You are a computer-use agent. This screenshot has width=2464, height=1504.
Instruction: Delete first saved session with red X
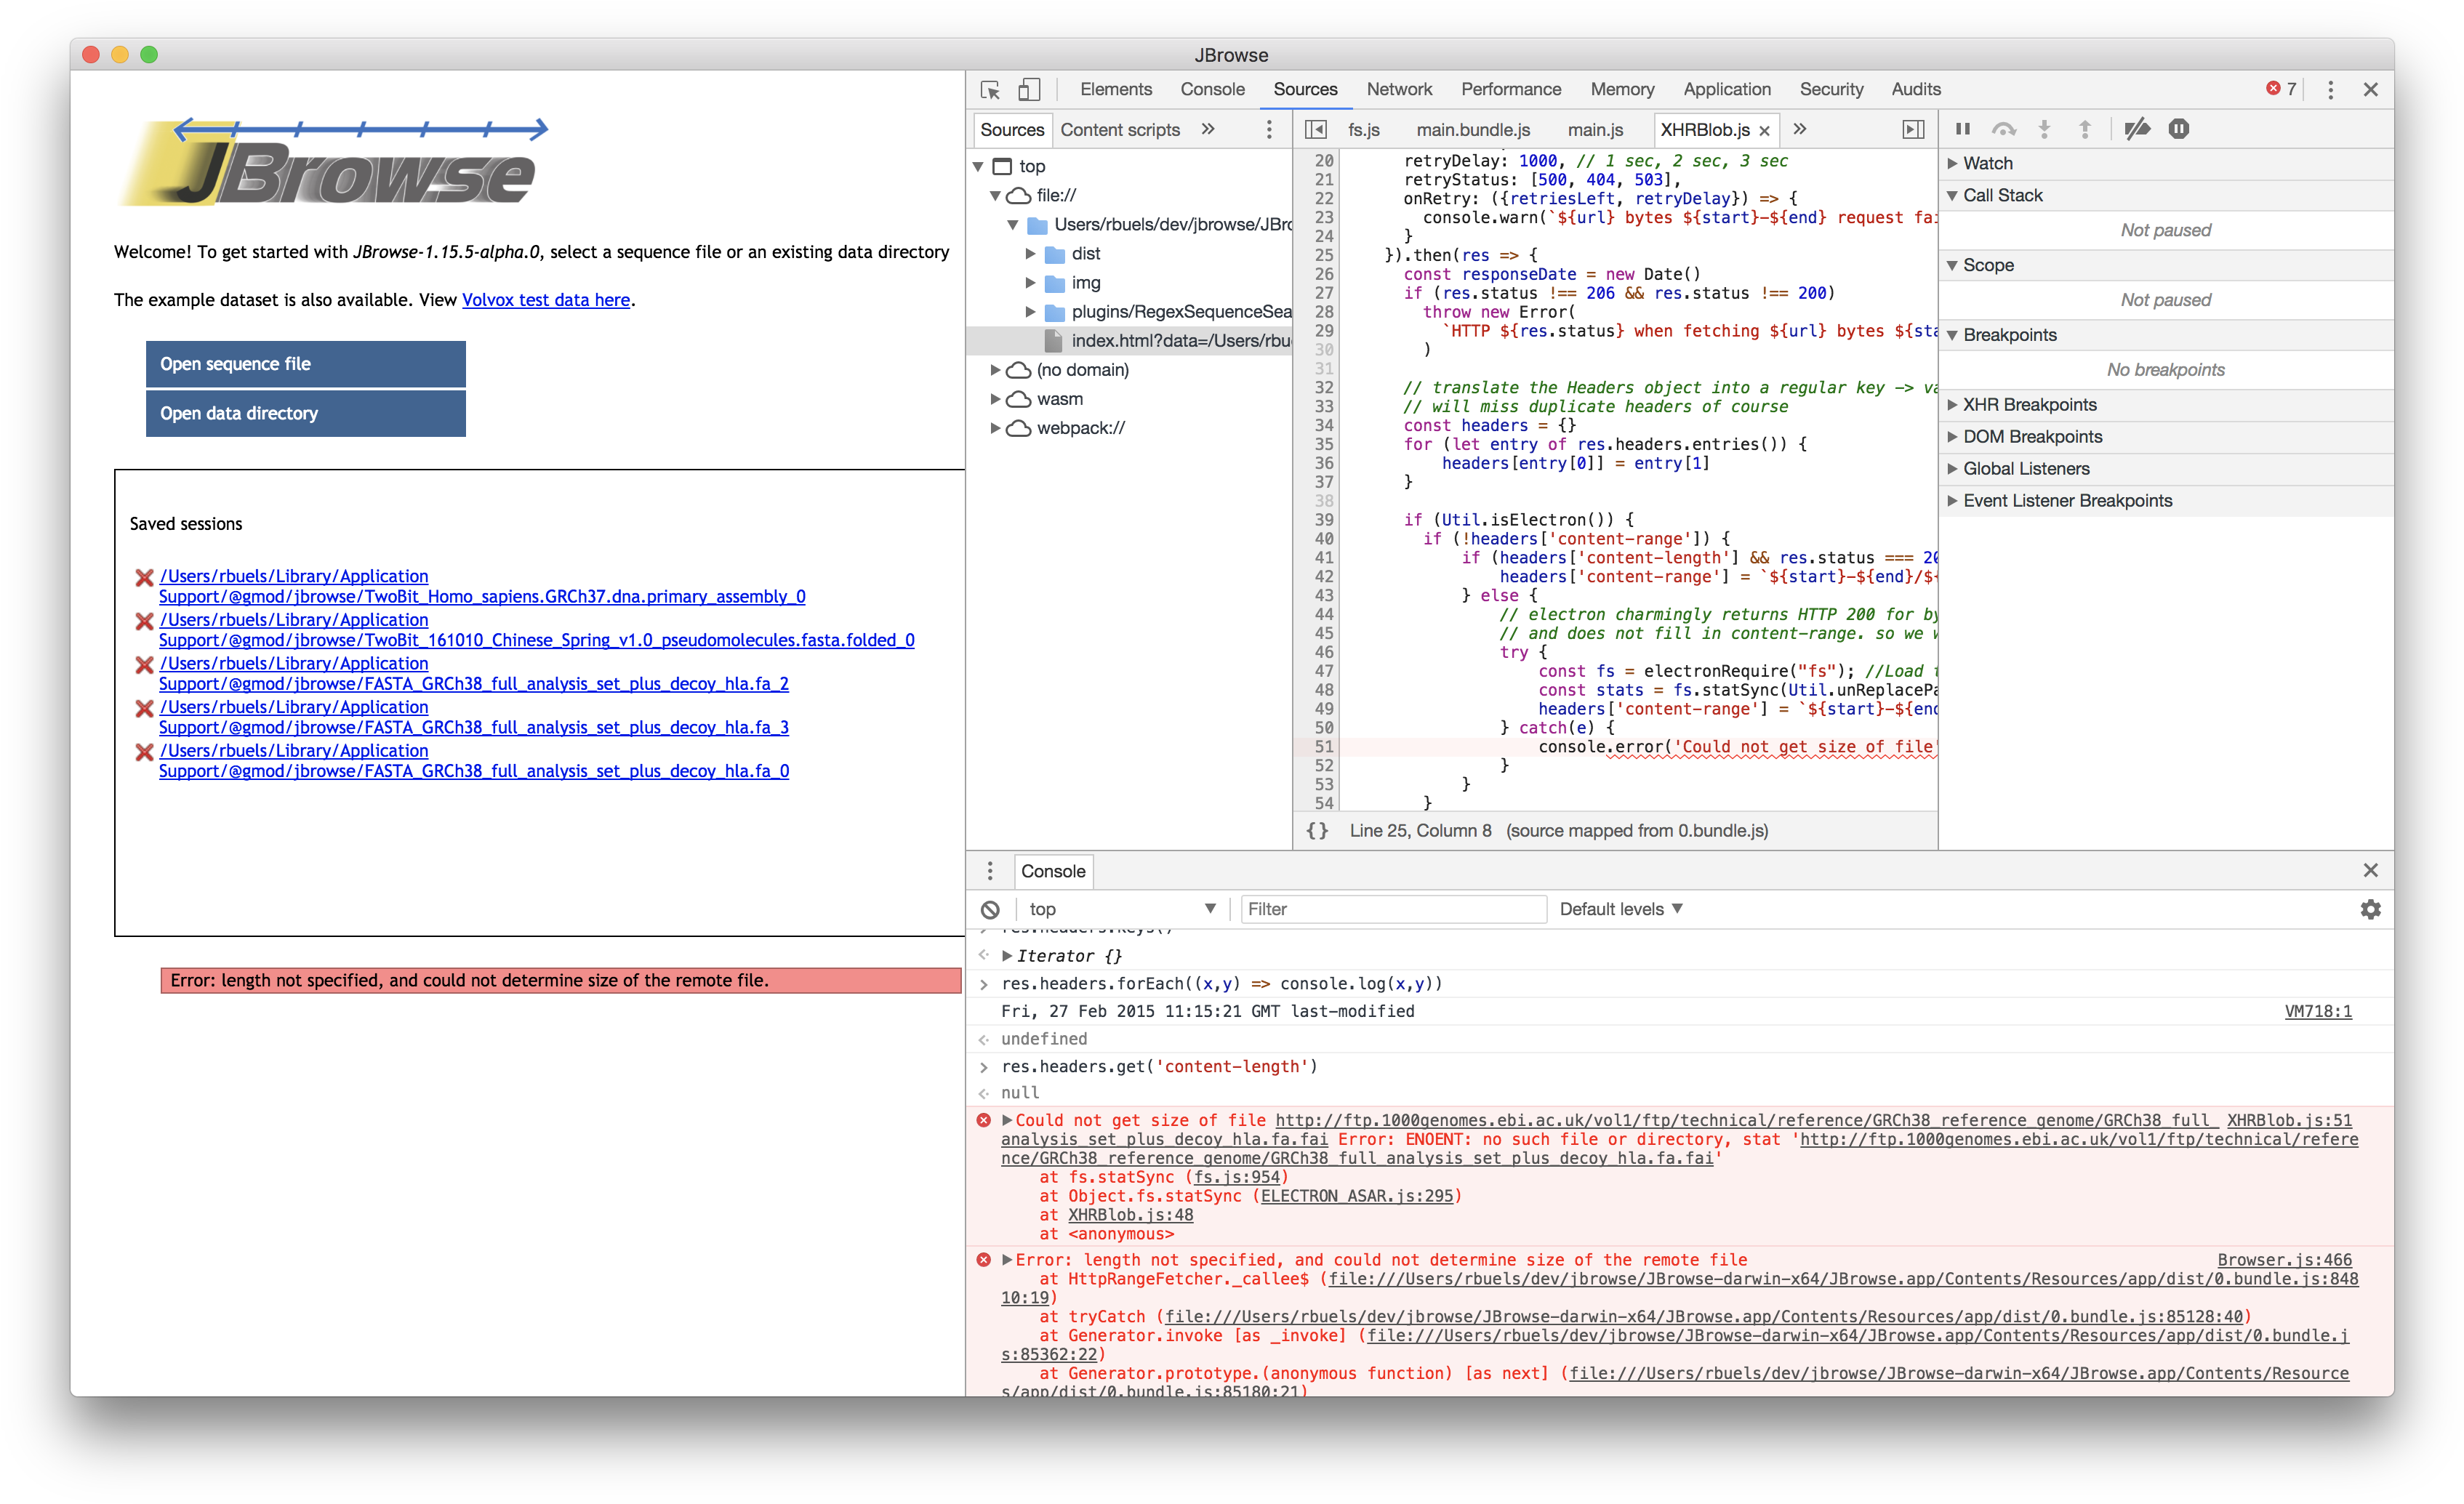coord(144,578)
